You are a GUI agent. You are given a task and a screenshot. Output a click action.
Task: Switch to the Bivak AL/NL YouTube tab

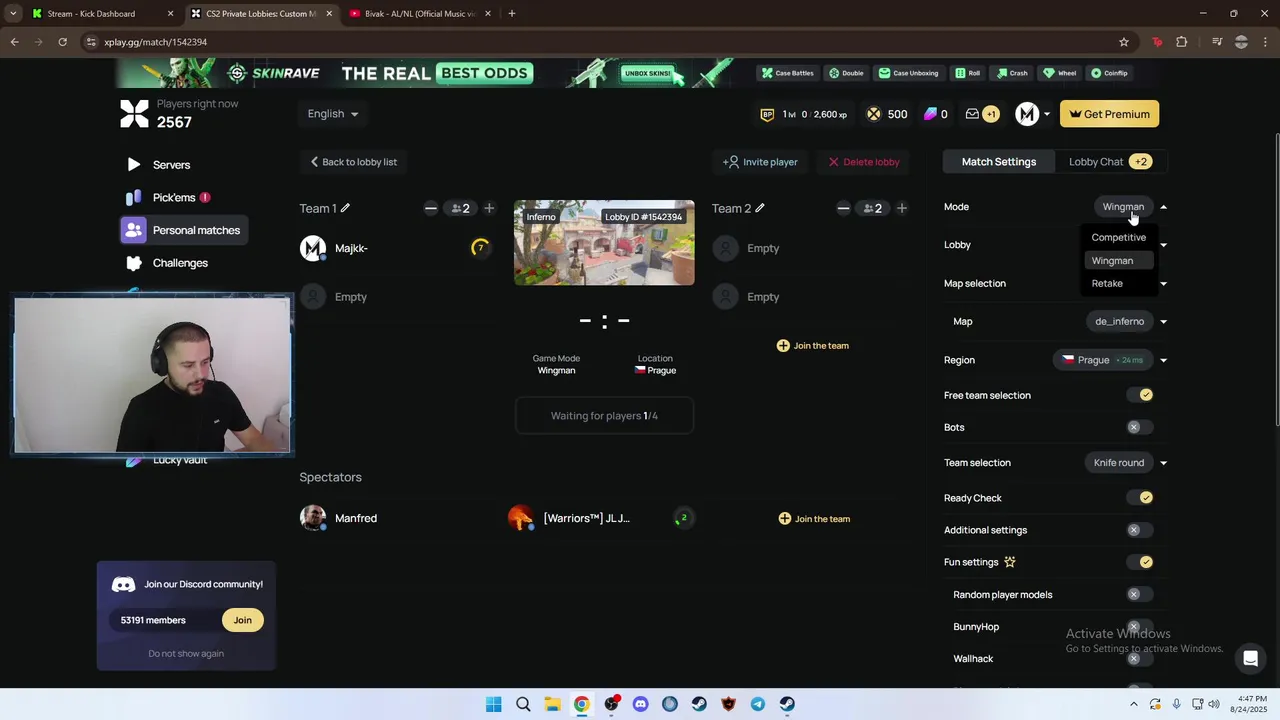420,14
